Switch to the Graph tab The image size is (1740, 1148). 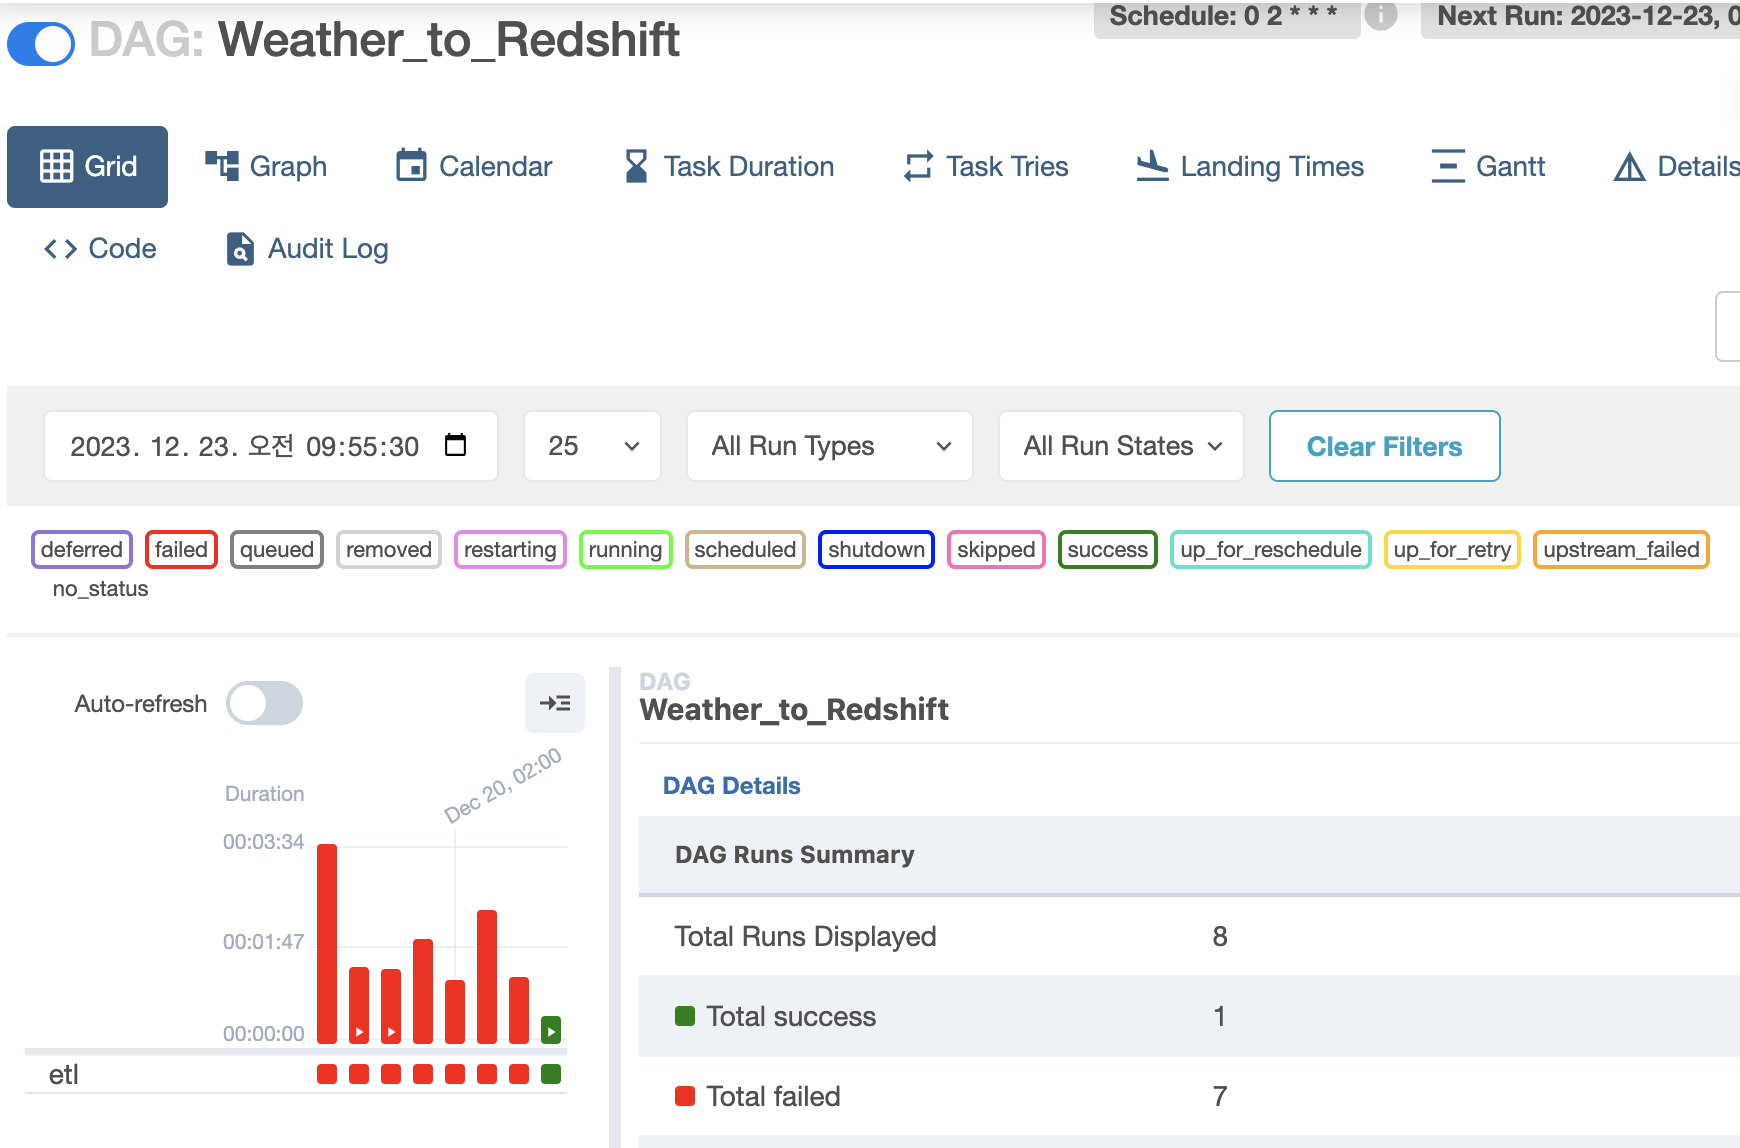click(x=266, y=166)
